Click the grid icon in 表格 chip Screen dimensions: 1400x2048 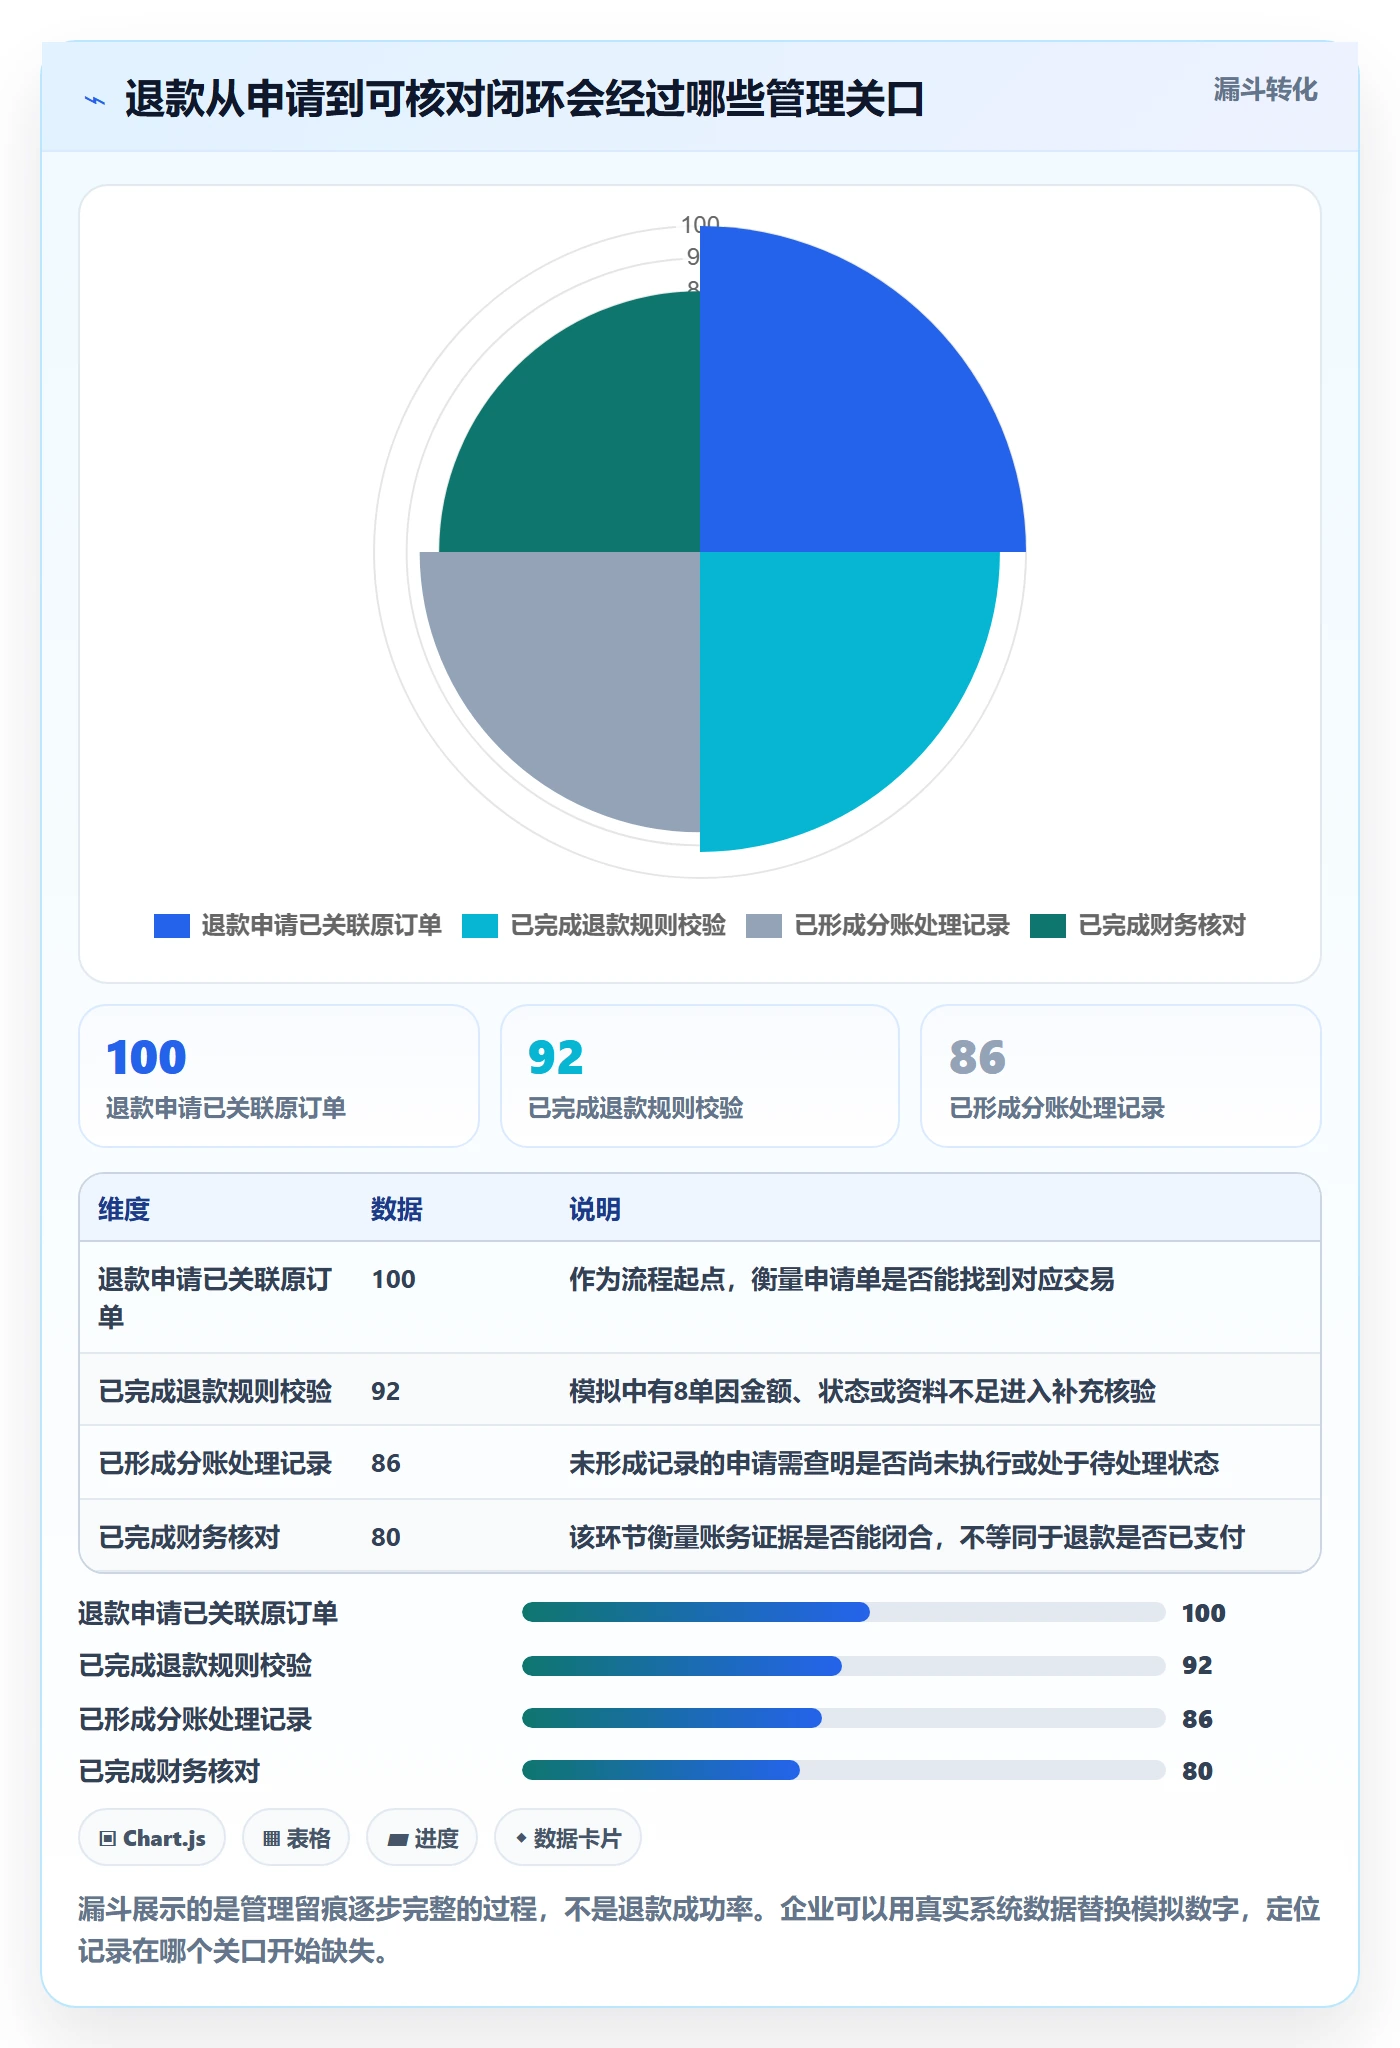pos(272,1838)
